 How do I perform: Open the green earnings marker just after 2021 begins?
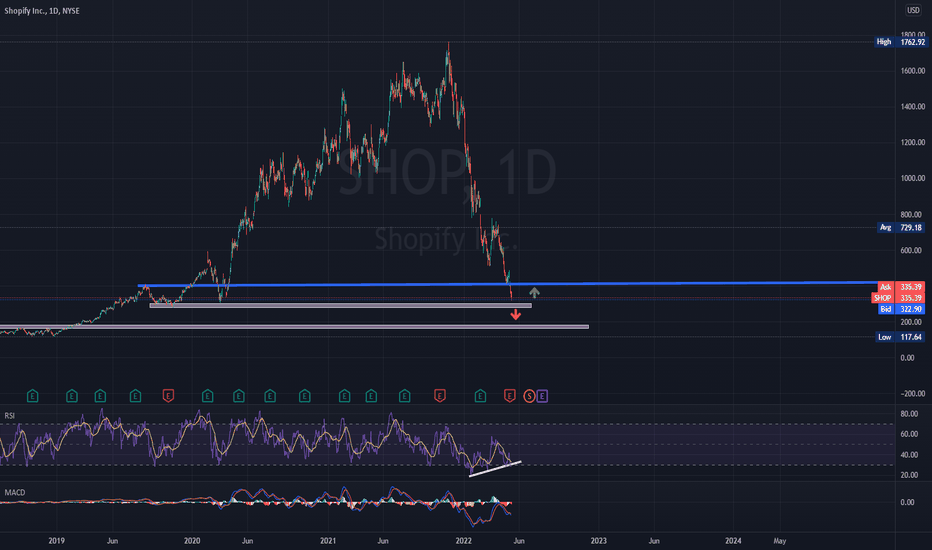[x=345, y=396]
